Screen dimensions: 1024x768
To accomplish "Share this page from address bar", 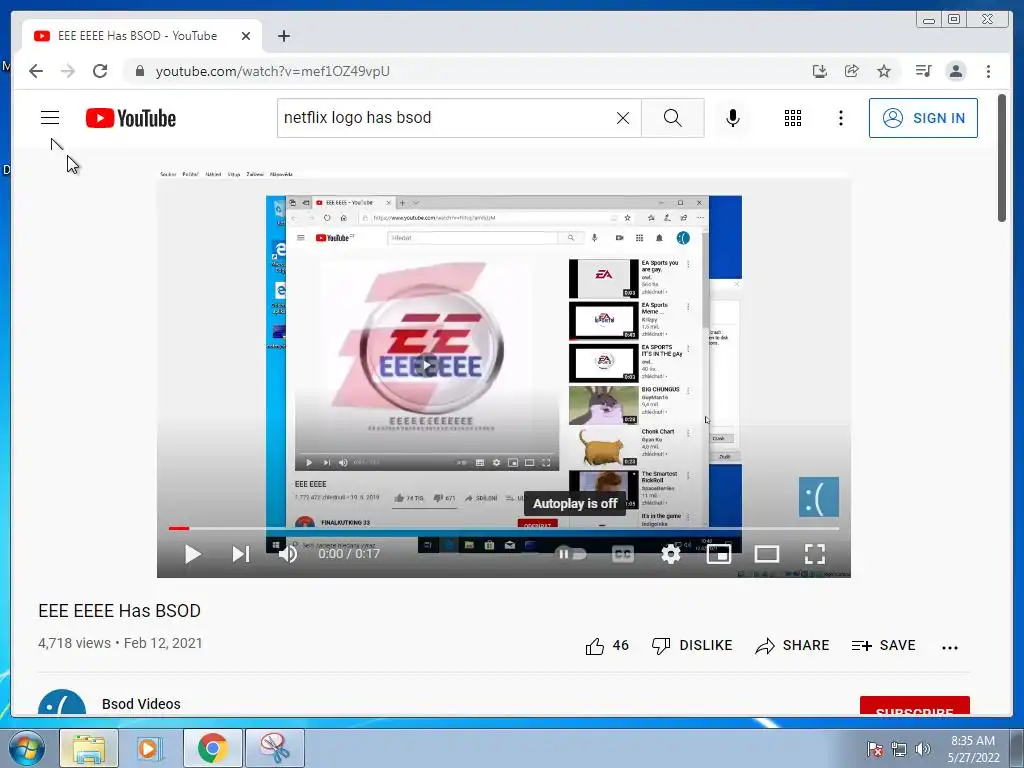I will pos(852,71).
